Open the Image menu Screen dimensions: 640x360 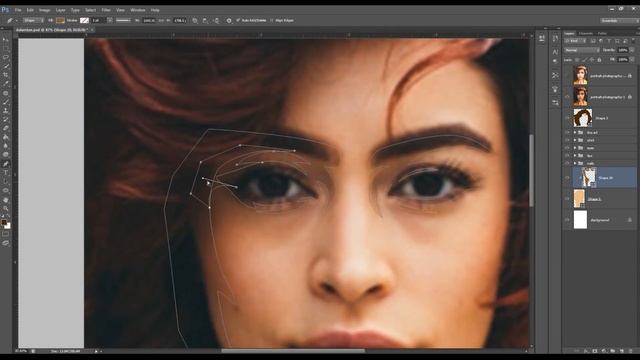[44, 10]
